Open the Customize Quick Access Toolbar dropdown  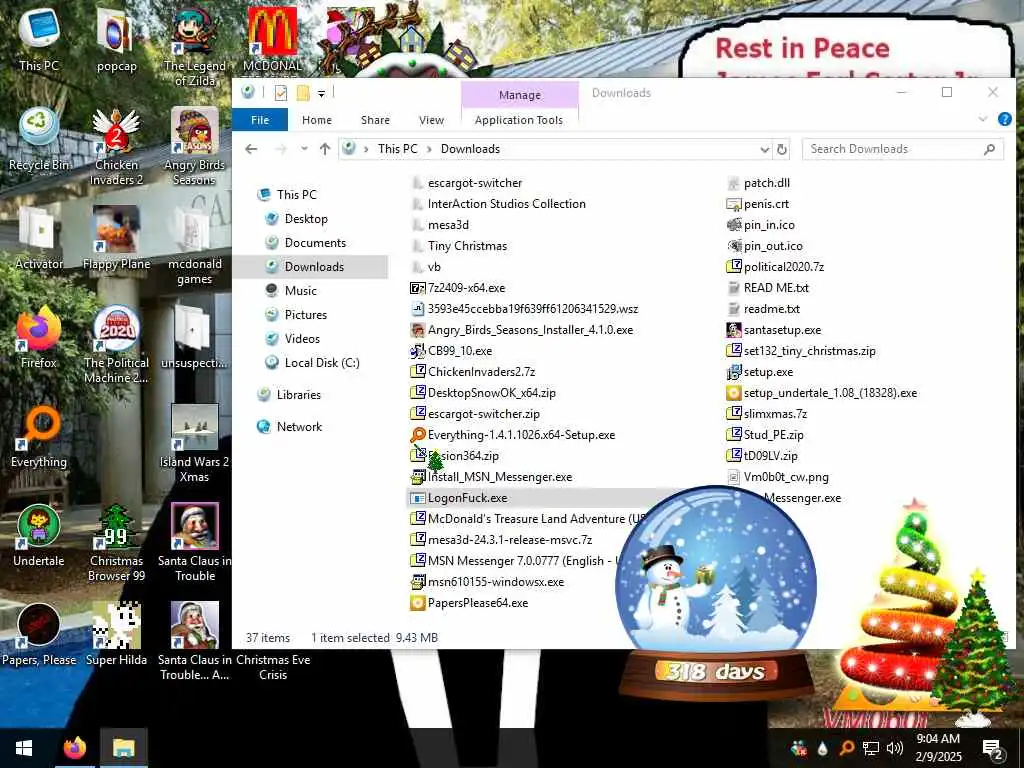click(x=321, y=93)
